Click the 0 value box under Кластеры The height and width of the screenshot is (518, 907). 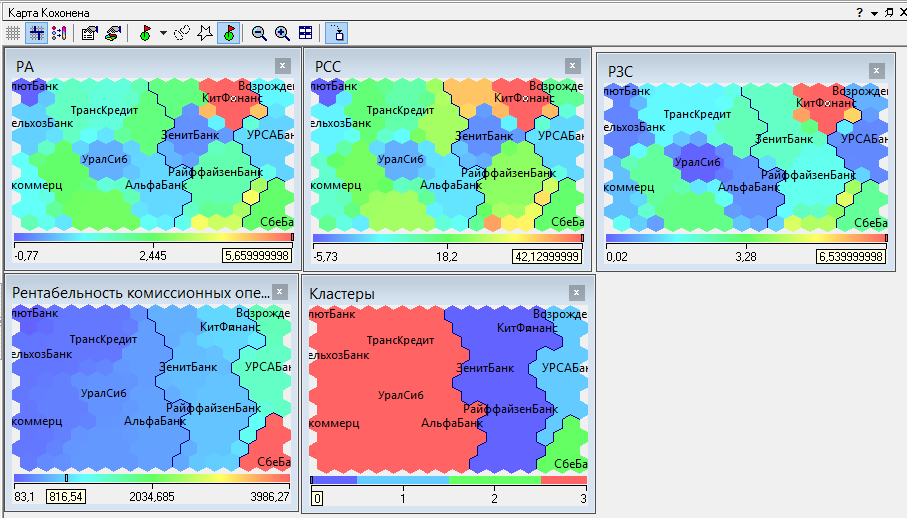tap(317, 498)
